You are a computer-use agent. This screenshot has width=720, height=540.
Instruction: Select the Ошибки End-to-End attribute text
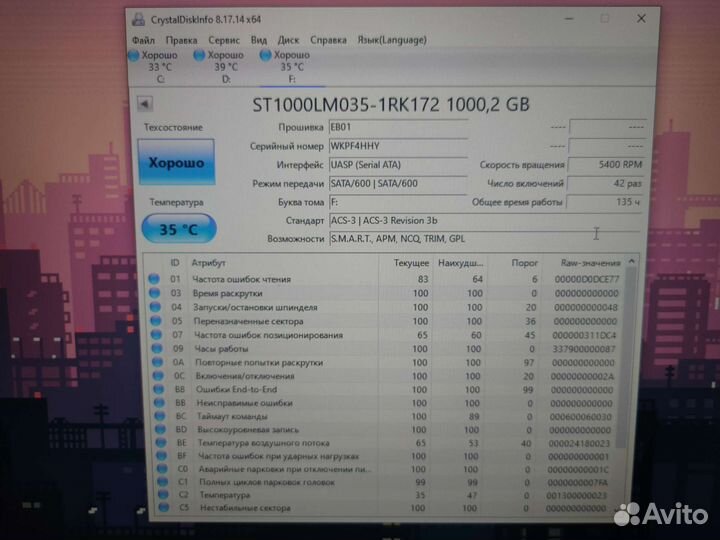click(236, 389)
